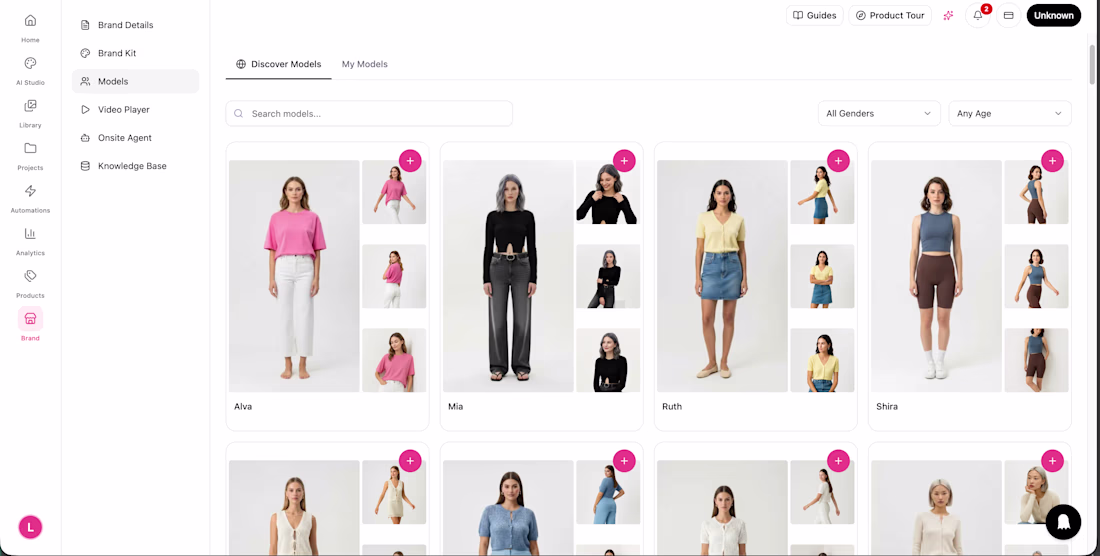Start the Product Tour
Screen dimensions: 1100x556
point(890,15)
